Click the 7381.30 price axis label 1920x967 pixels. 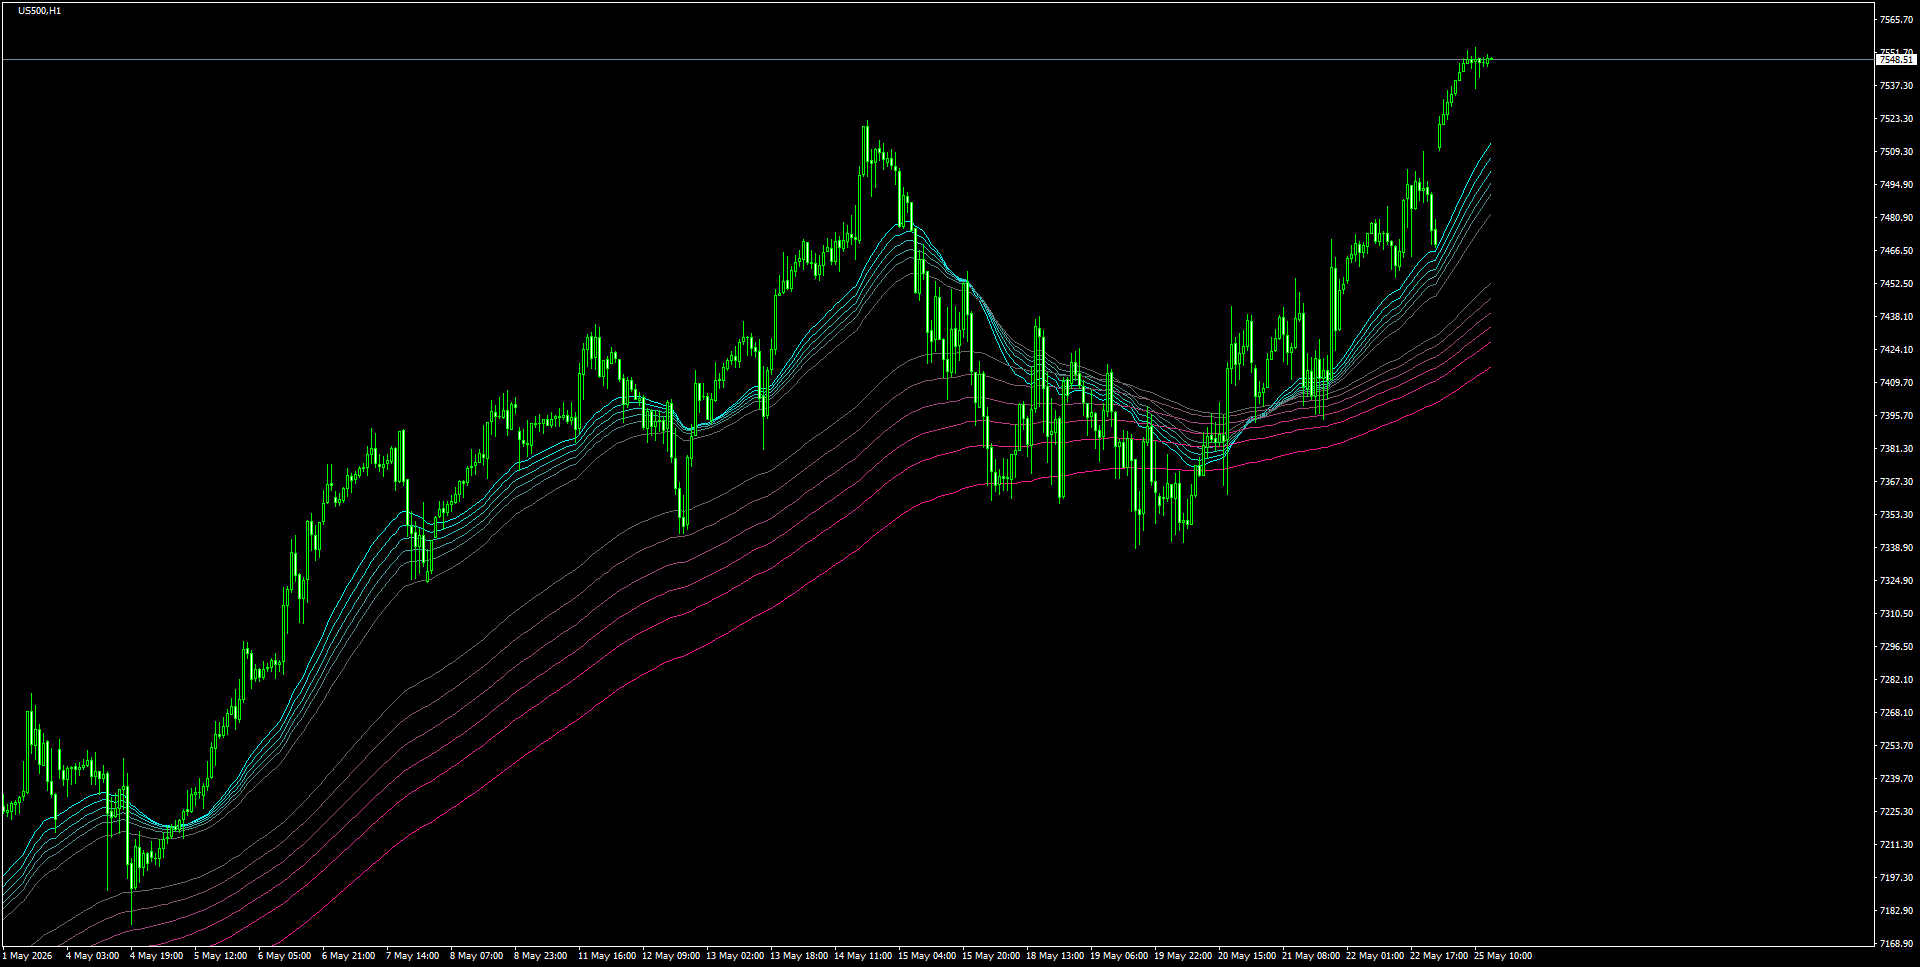tap(1896, 449)
